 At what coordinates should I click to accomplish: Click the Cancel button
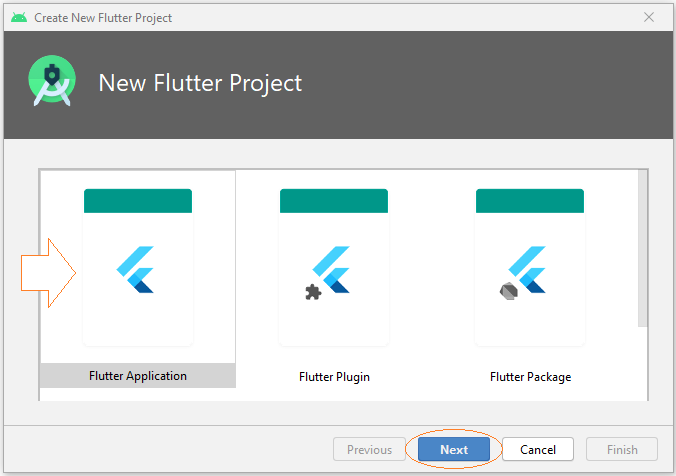(x=538, y=449)
